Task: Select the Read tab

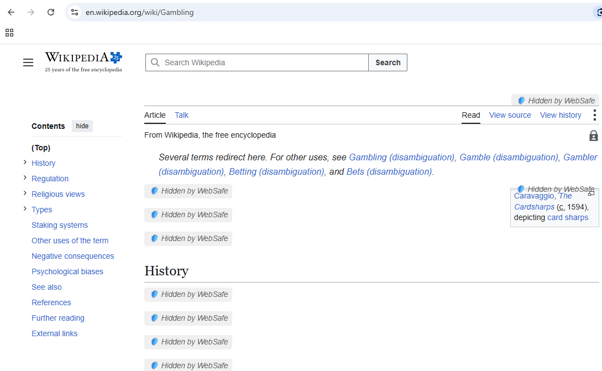Action: coord(471,115)
